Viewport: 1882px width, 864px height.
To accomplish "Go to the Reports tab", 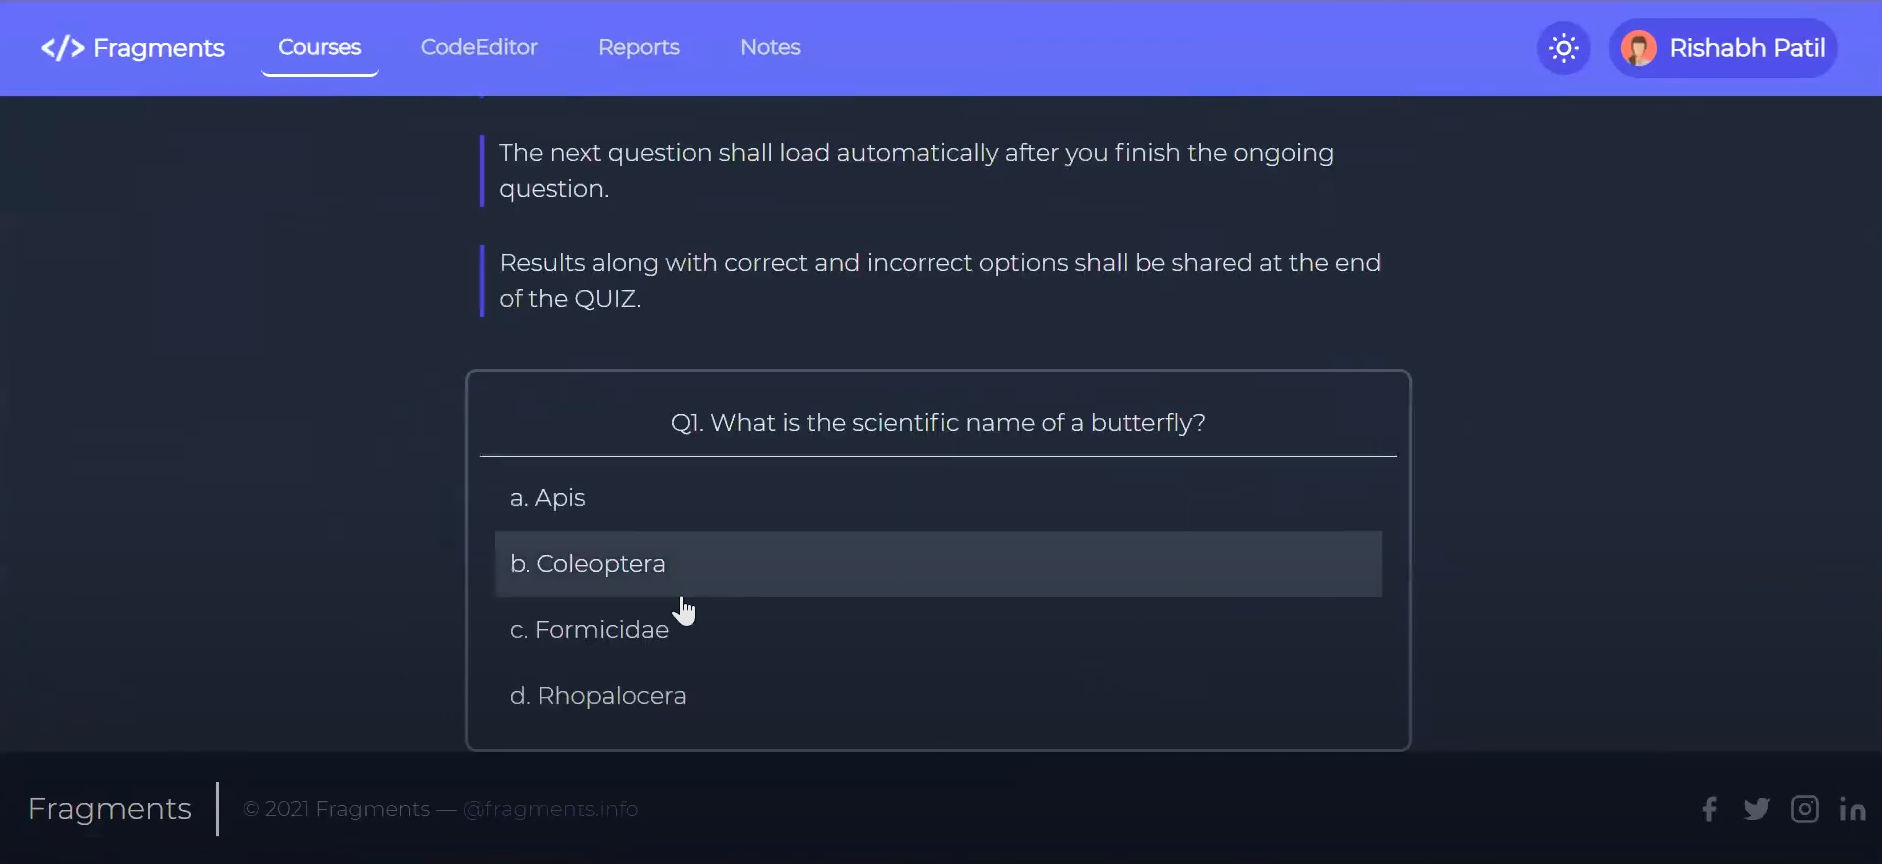I will 638,47.
